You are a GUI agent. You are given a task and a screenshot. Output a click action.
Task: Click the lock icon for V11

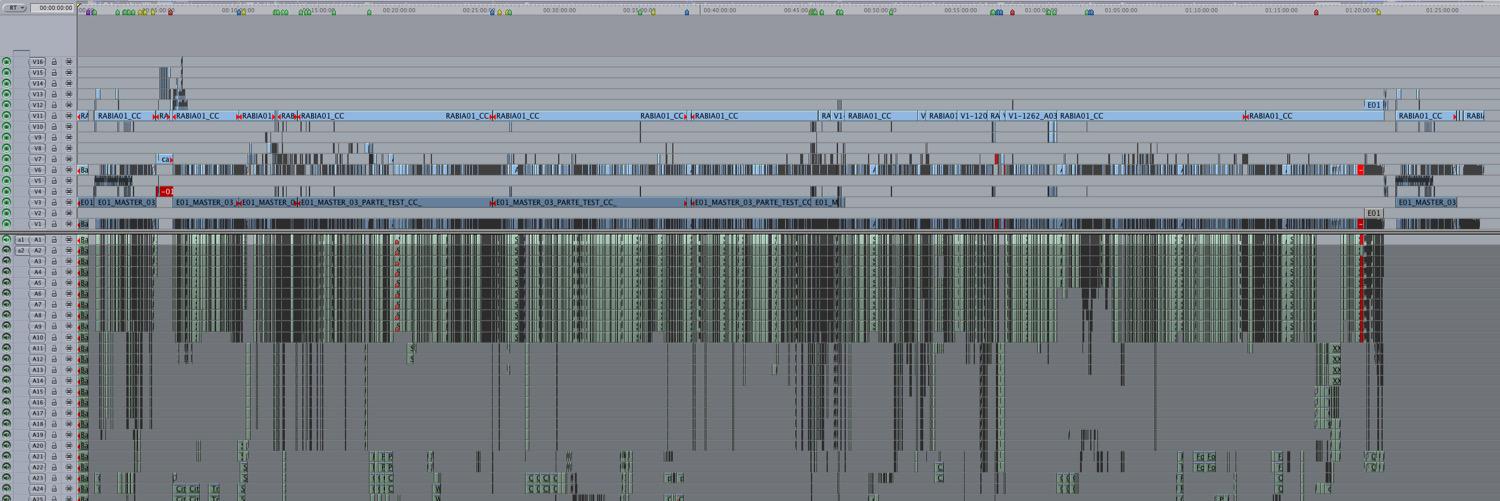pyautogui.click(x=55, y=116)
